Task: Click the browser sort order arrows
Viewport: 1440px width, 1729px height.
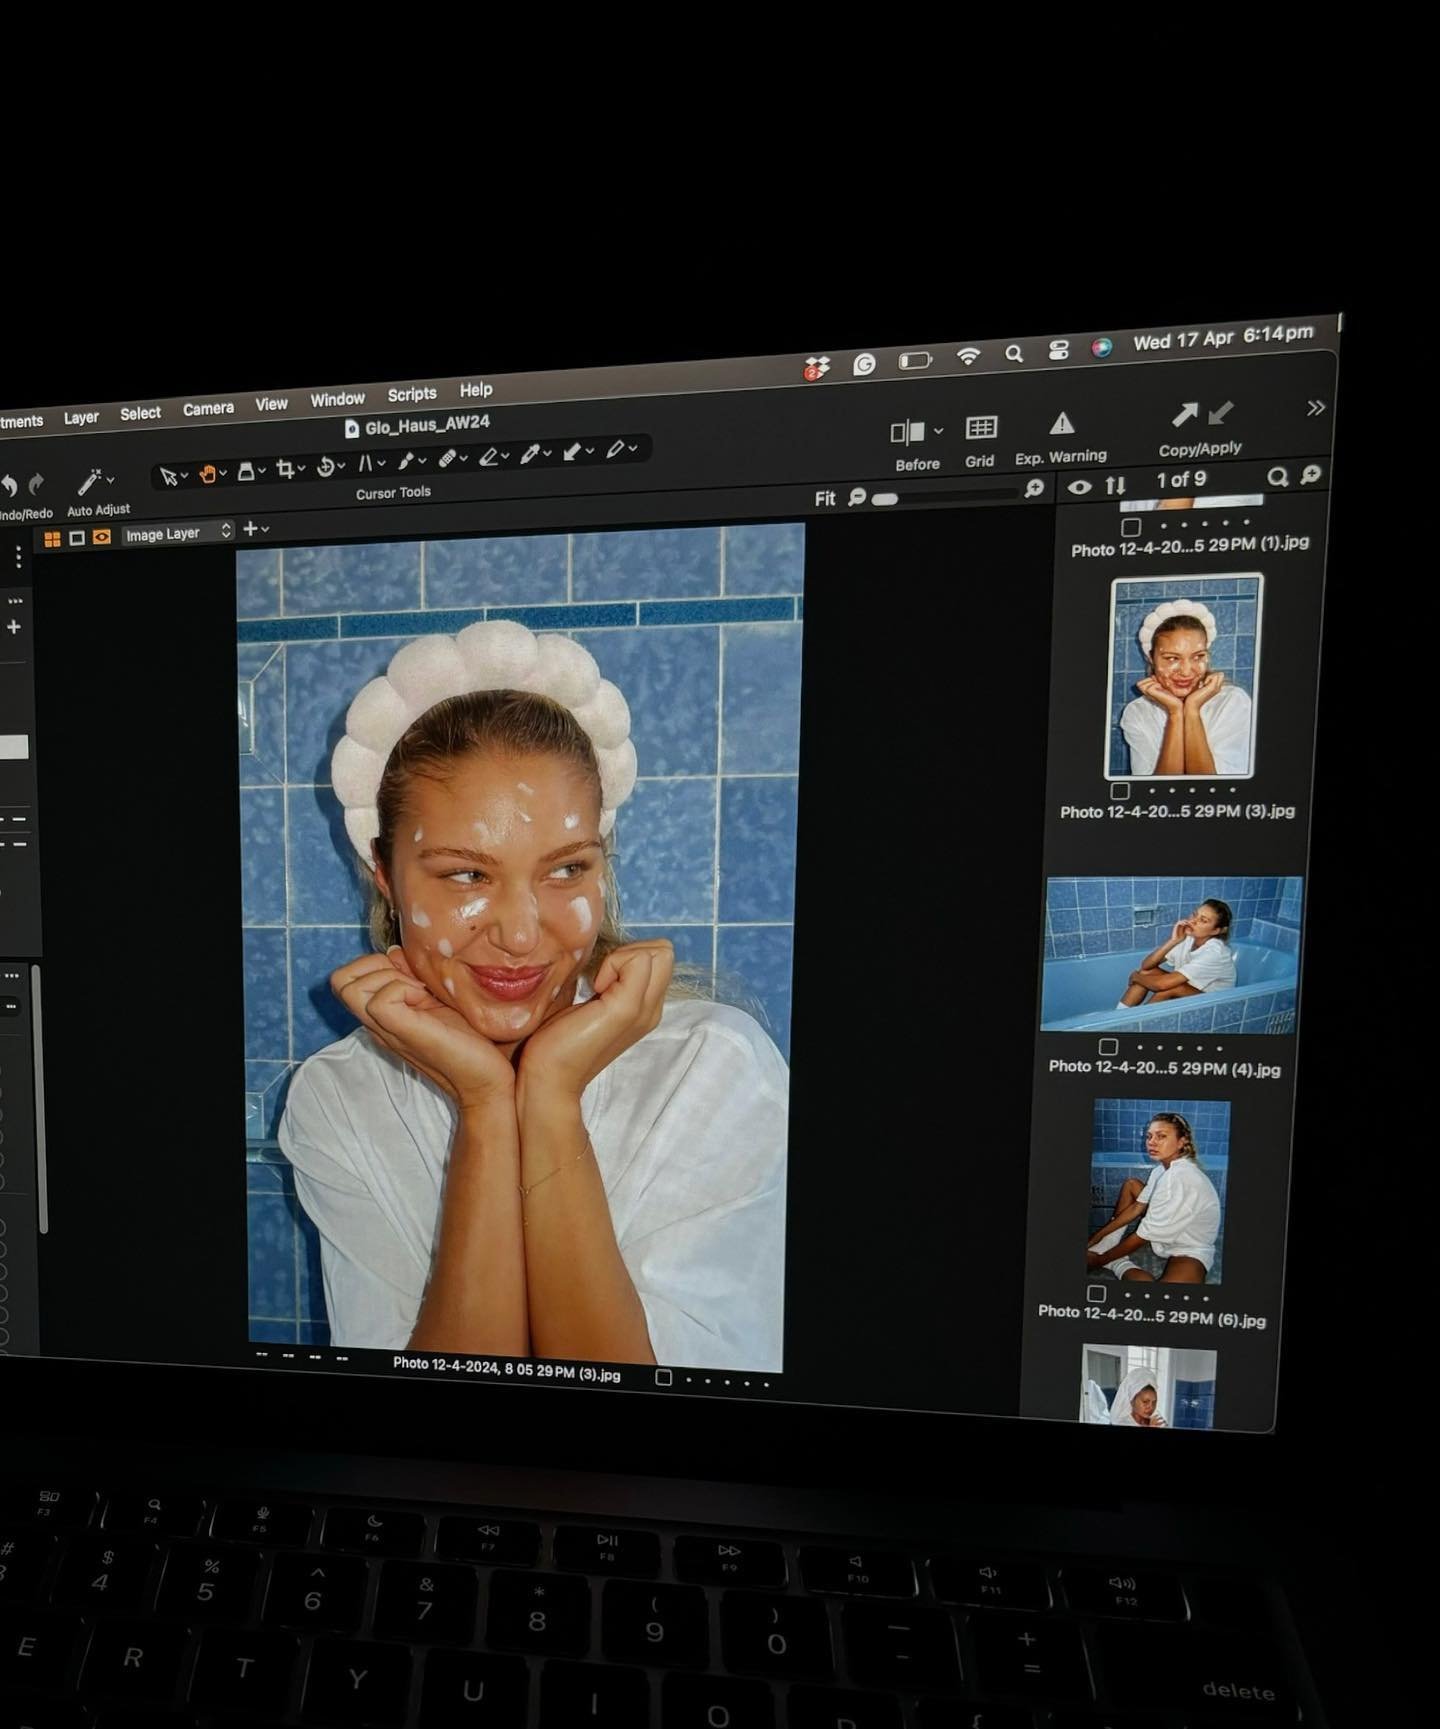Action: [1115, 486]
